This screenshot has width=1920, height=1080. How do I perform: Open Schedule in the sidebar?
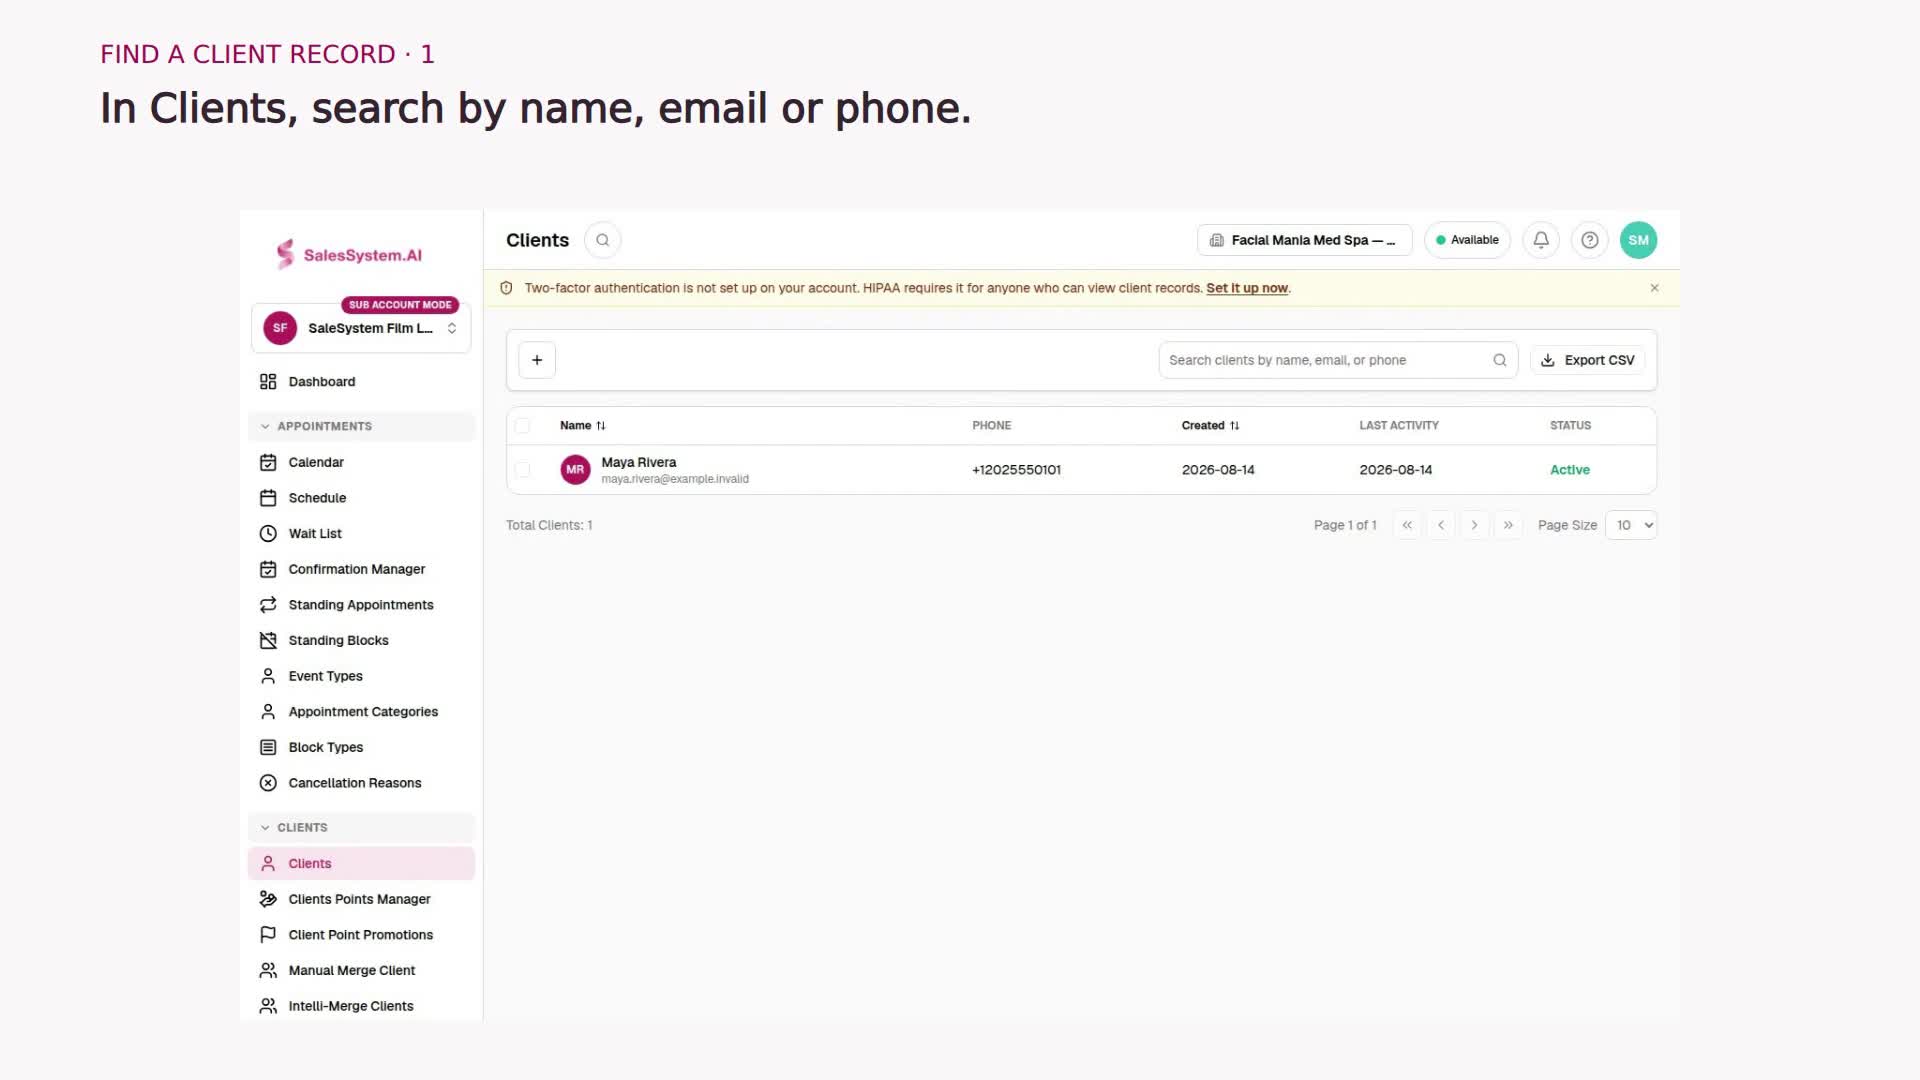click(361, 498)
